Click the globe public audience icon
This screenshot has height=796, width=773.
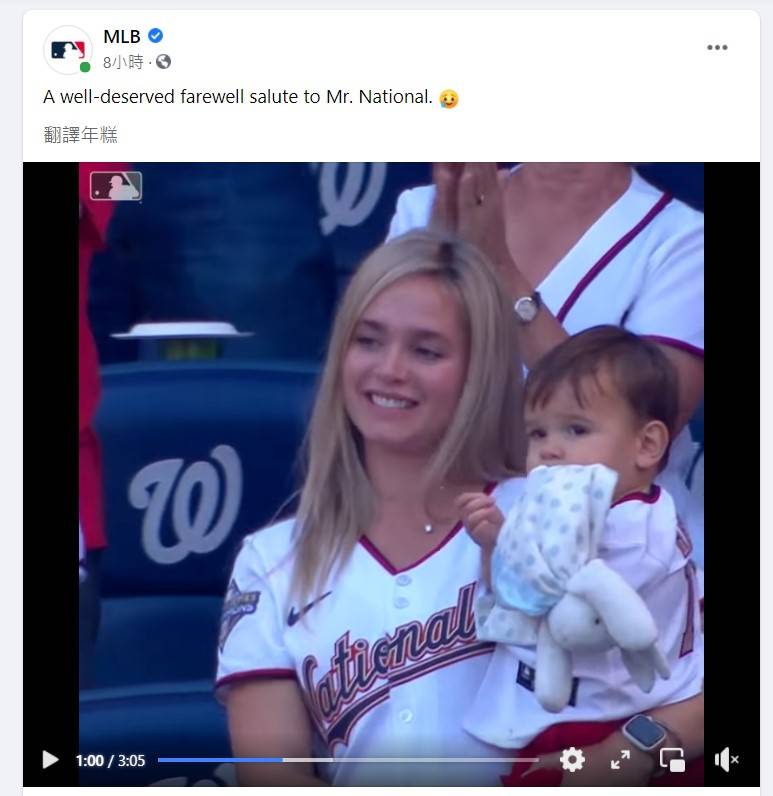coord(163,62)
